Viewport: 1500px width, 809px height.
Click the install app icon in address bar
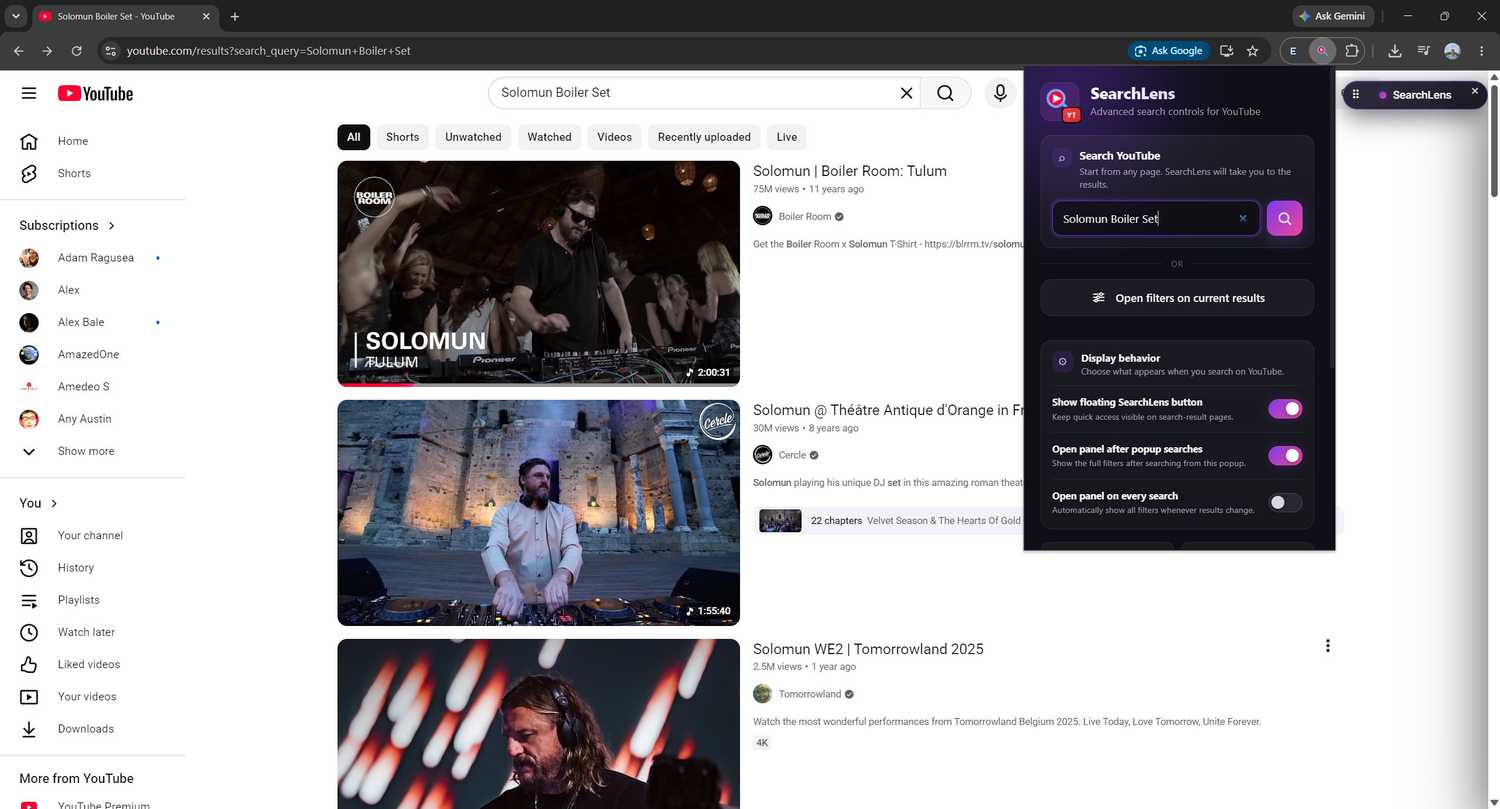(x=1226, y=51)
